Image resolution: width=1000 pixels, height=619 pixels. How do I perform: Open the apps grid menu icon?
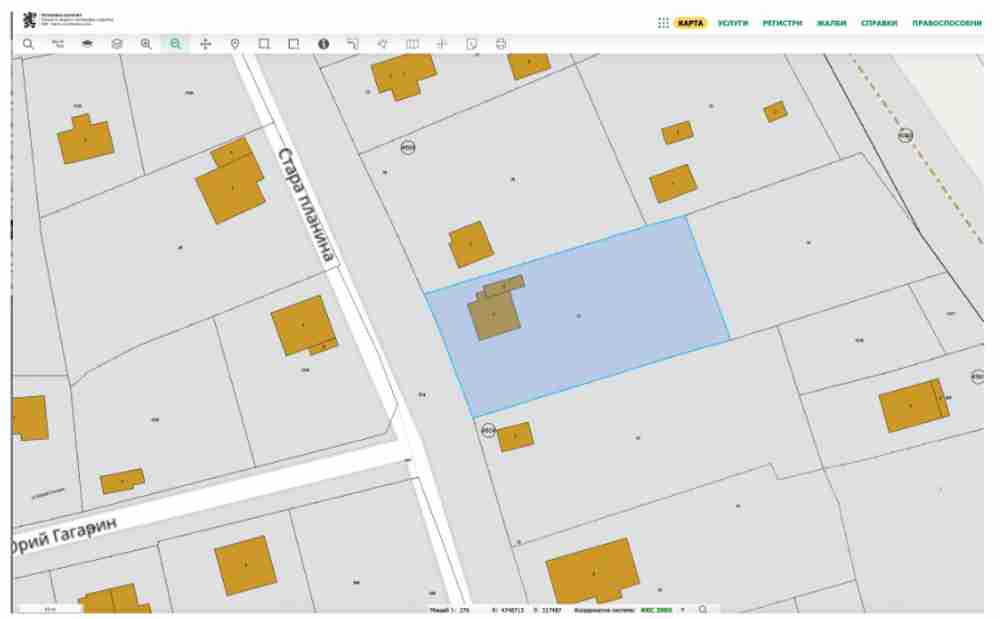663,23
